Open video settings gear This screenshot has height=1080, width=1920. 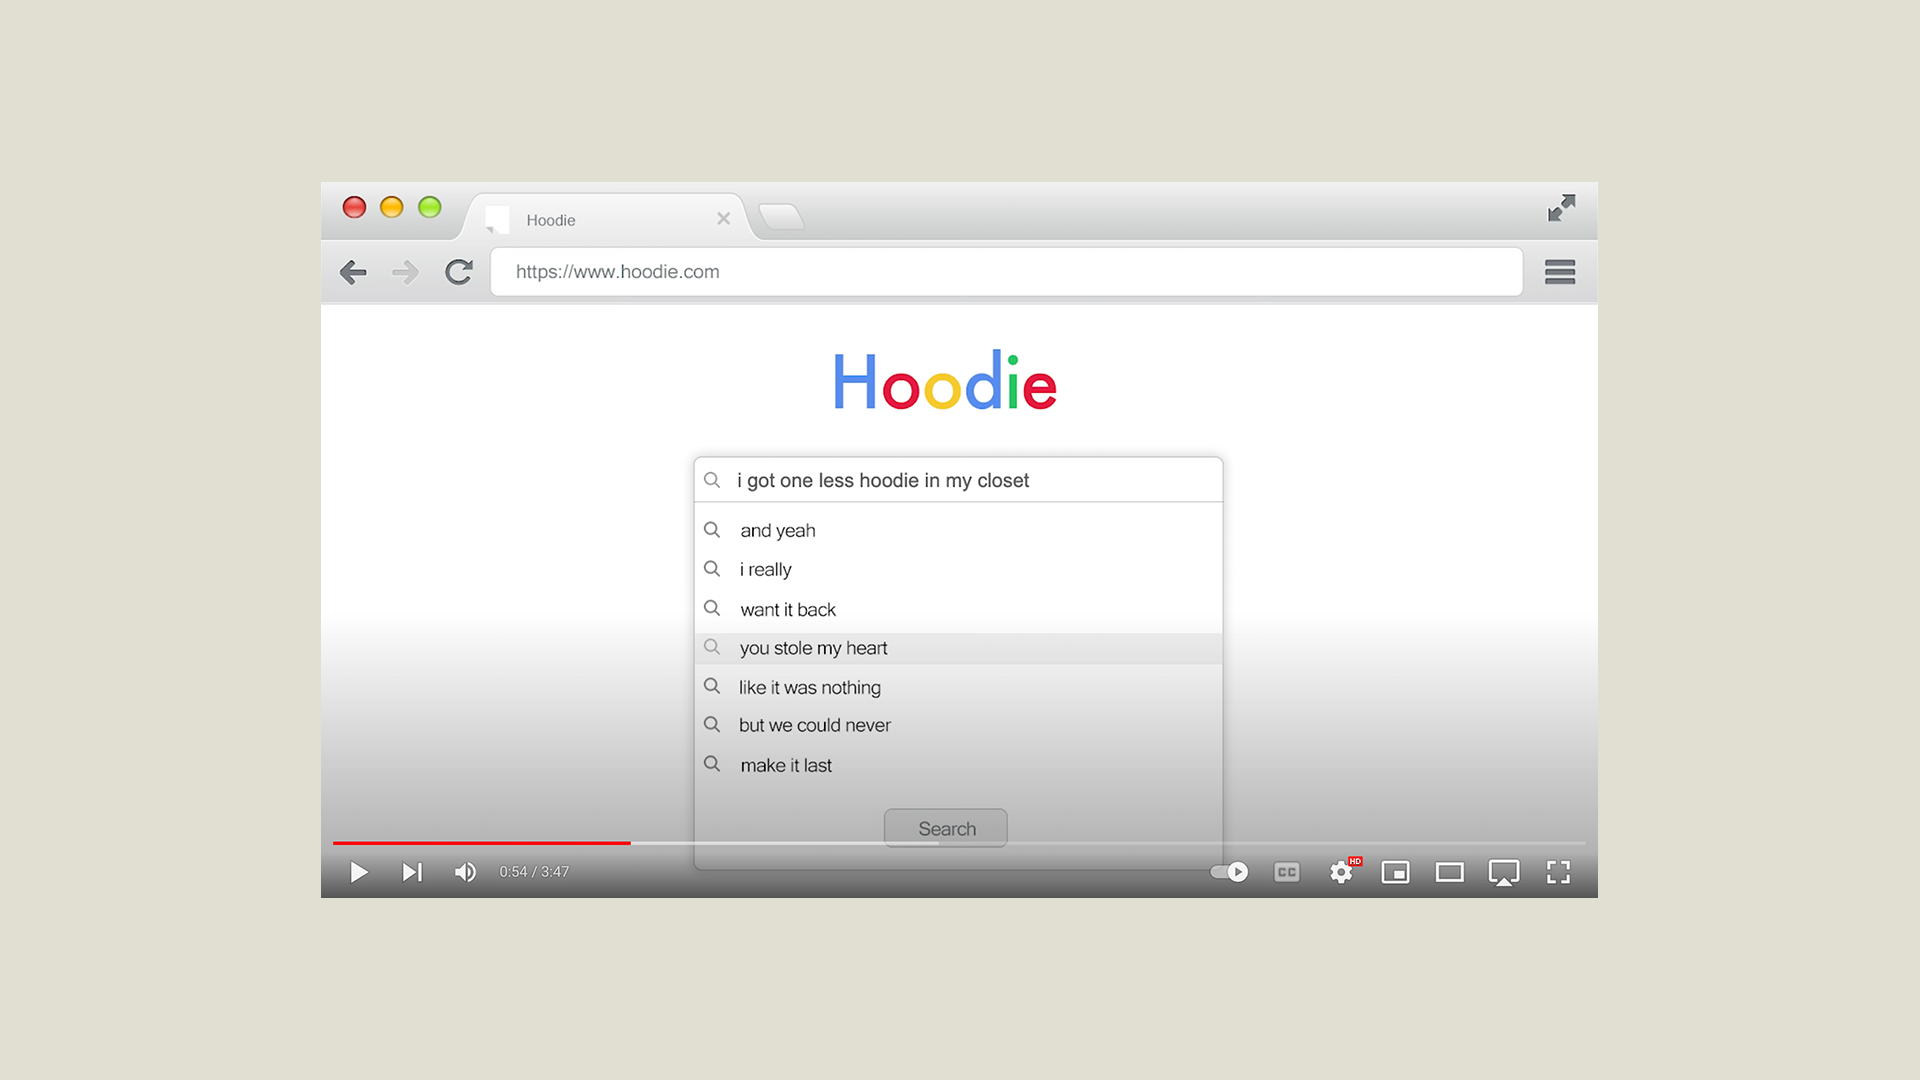(x=1341, y=872)
